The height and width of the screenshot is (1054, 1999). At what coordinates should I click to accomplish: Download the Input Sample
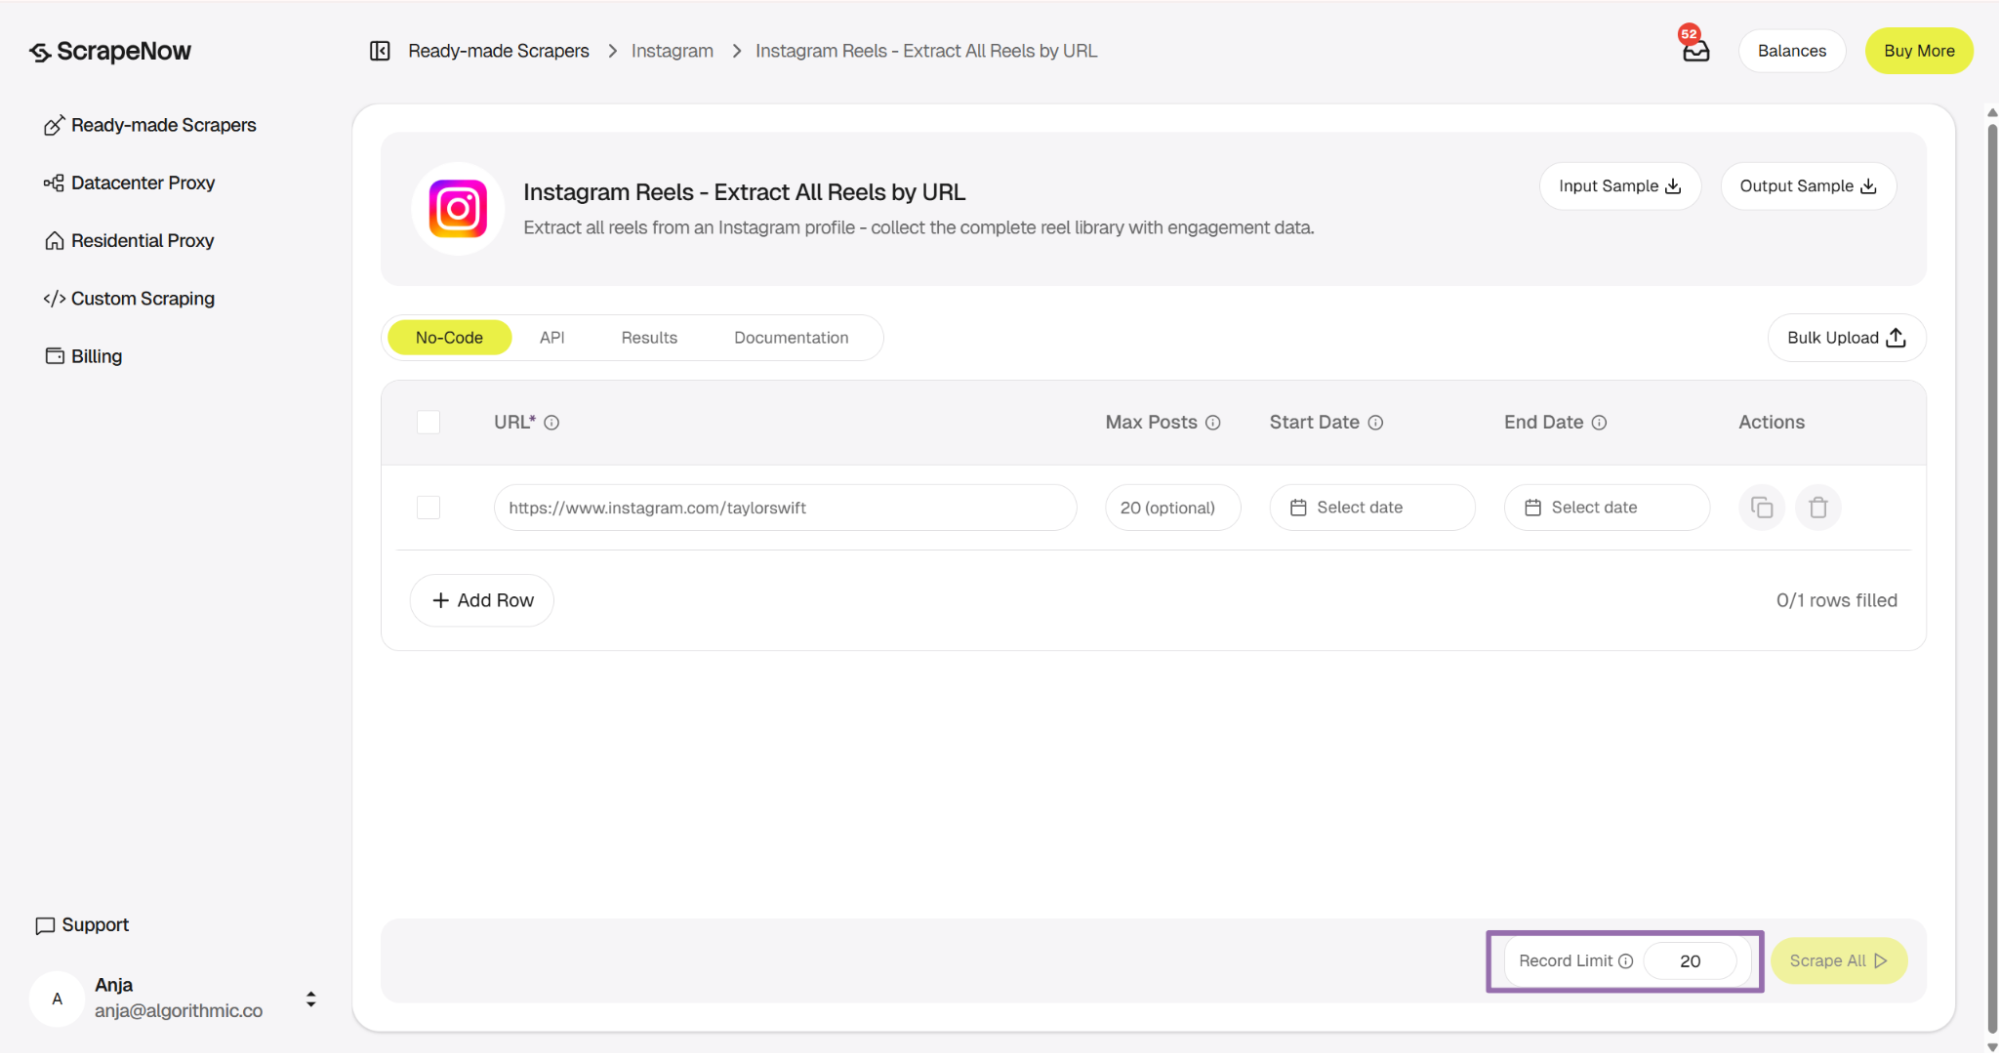(1620, 186)
